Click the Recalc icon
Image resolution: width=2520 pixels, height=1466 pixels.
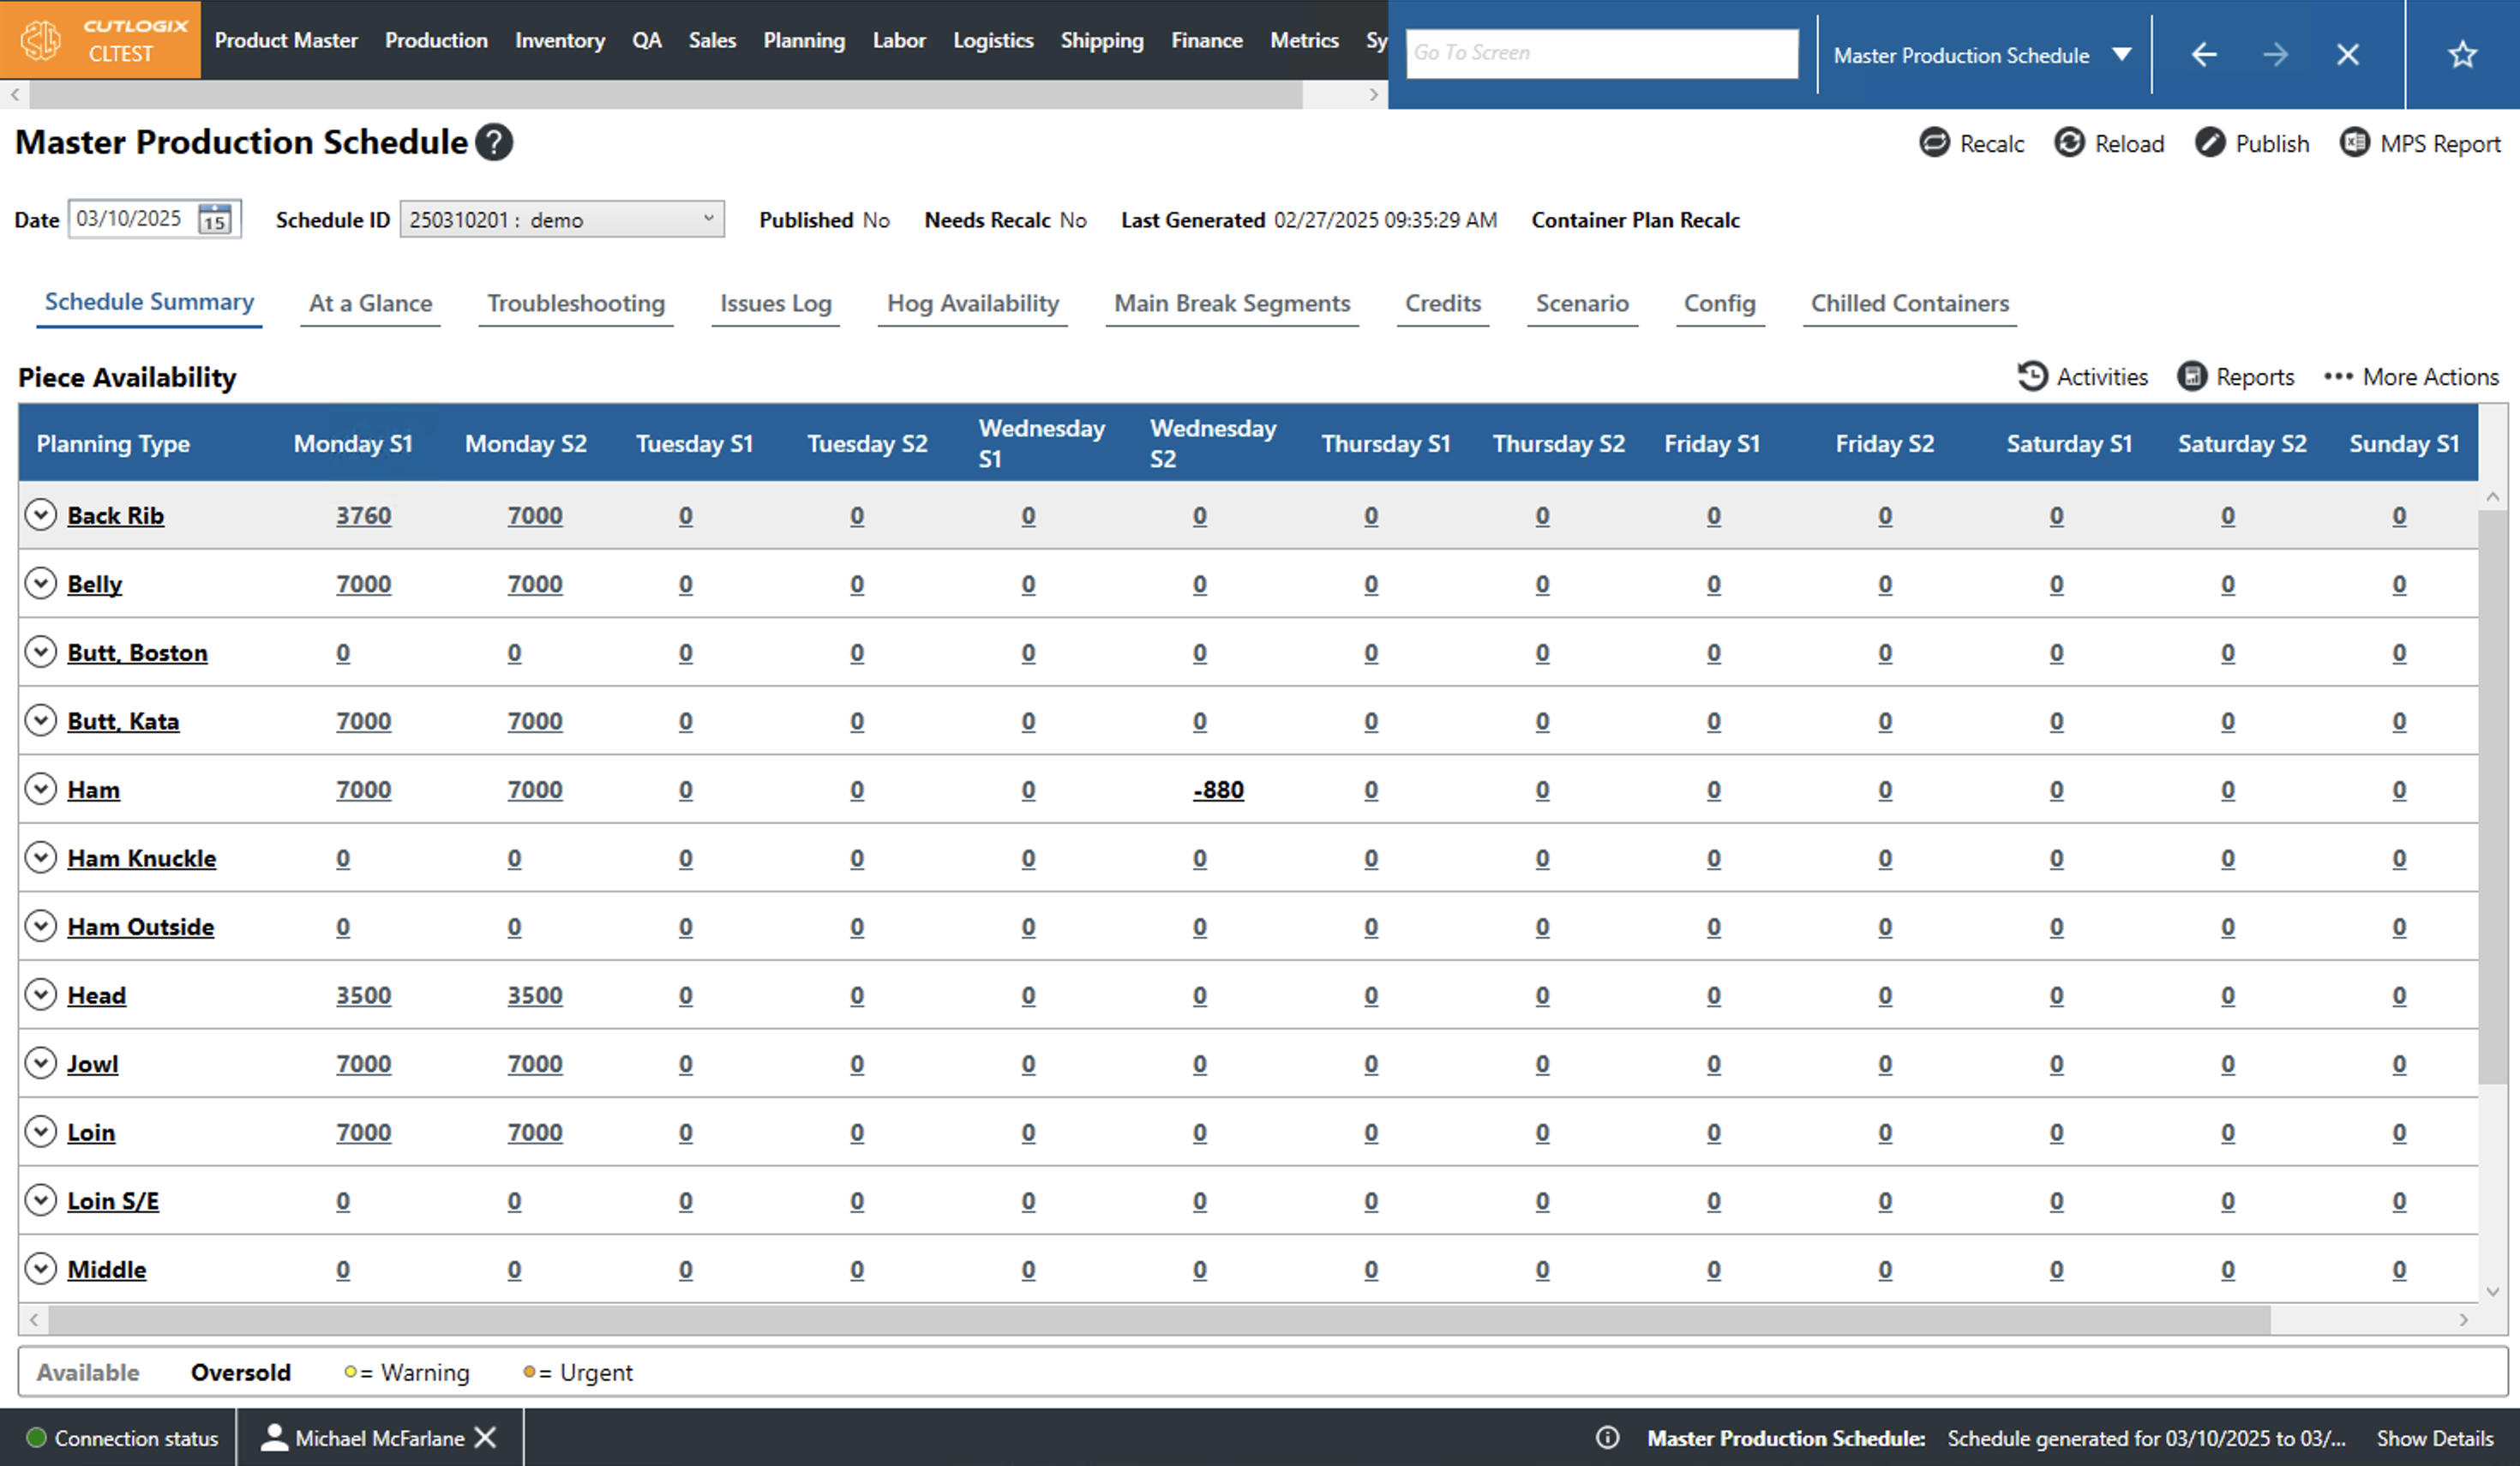(x=1934, y=143)
